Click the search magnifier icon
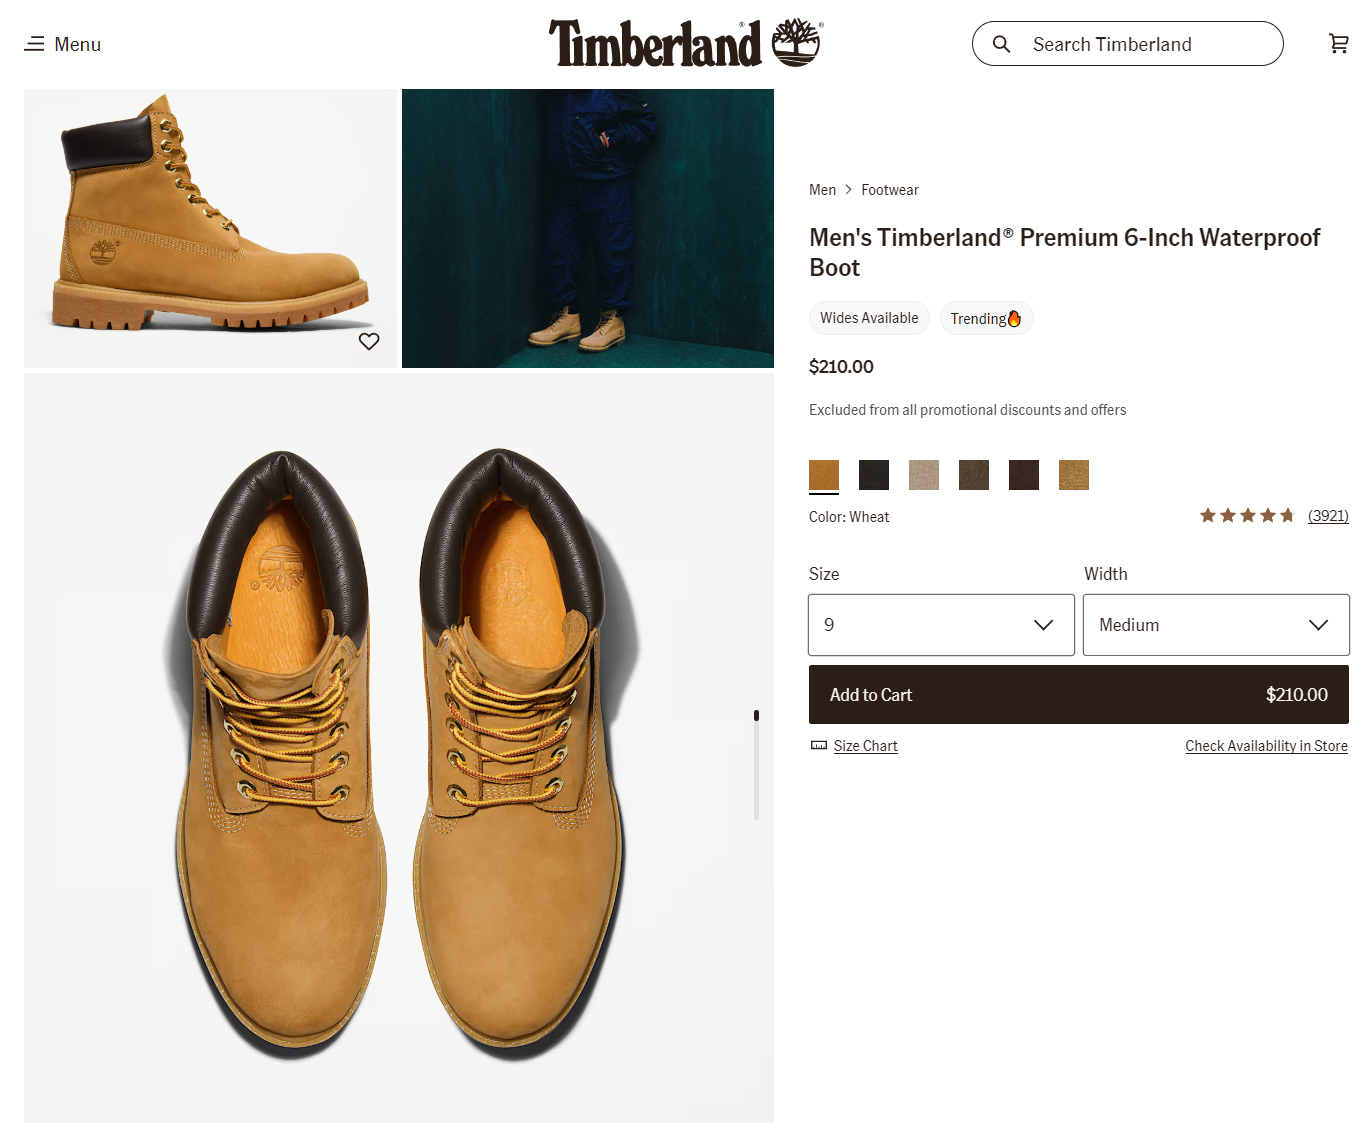 (1001, 44)
